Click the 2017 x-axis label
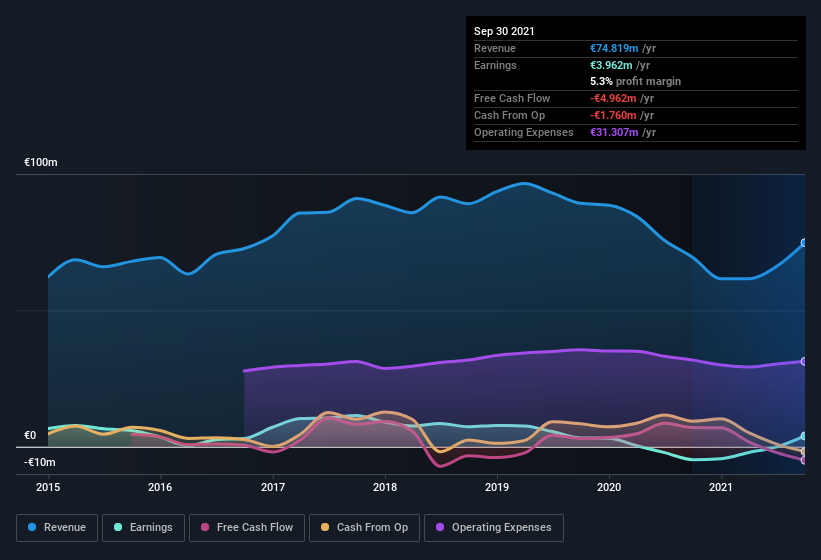This screenshot has width=821, height=560. (x=273, y=487)
